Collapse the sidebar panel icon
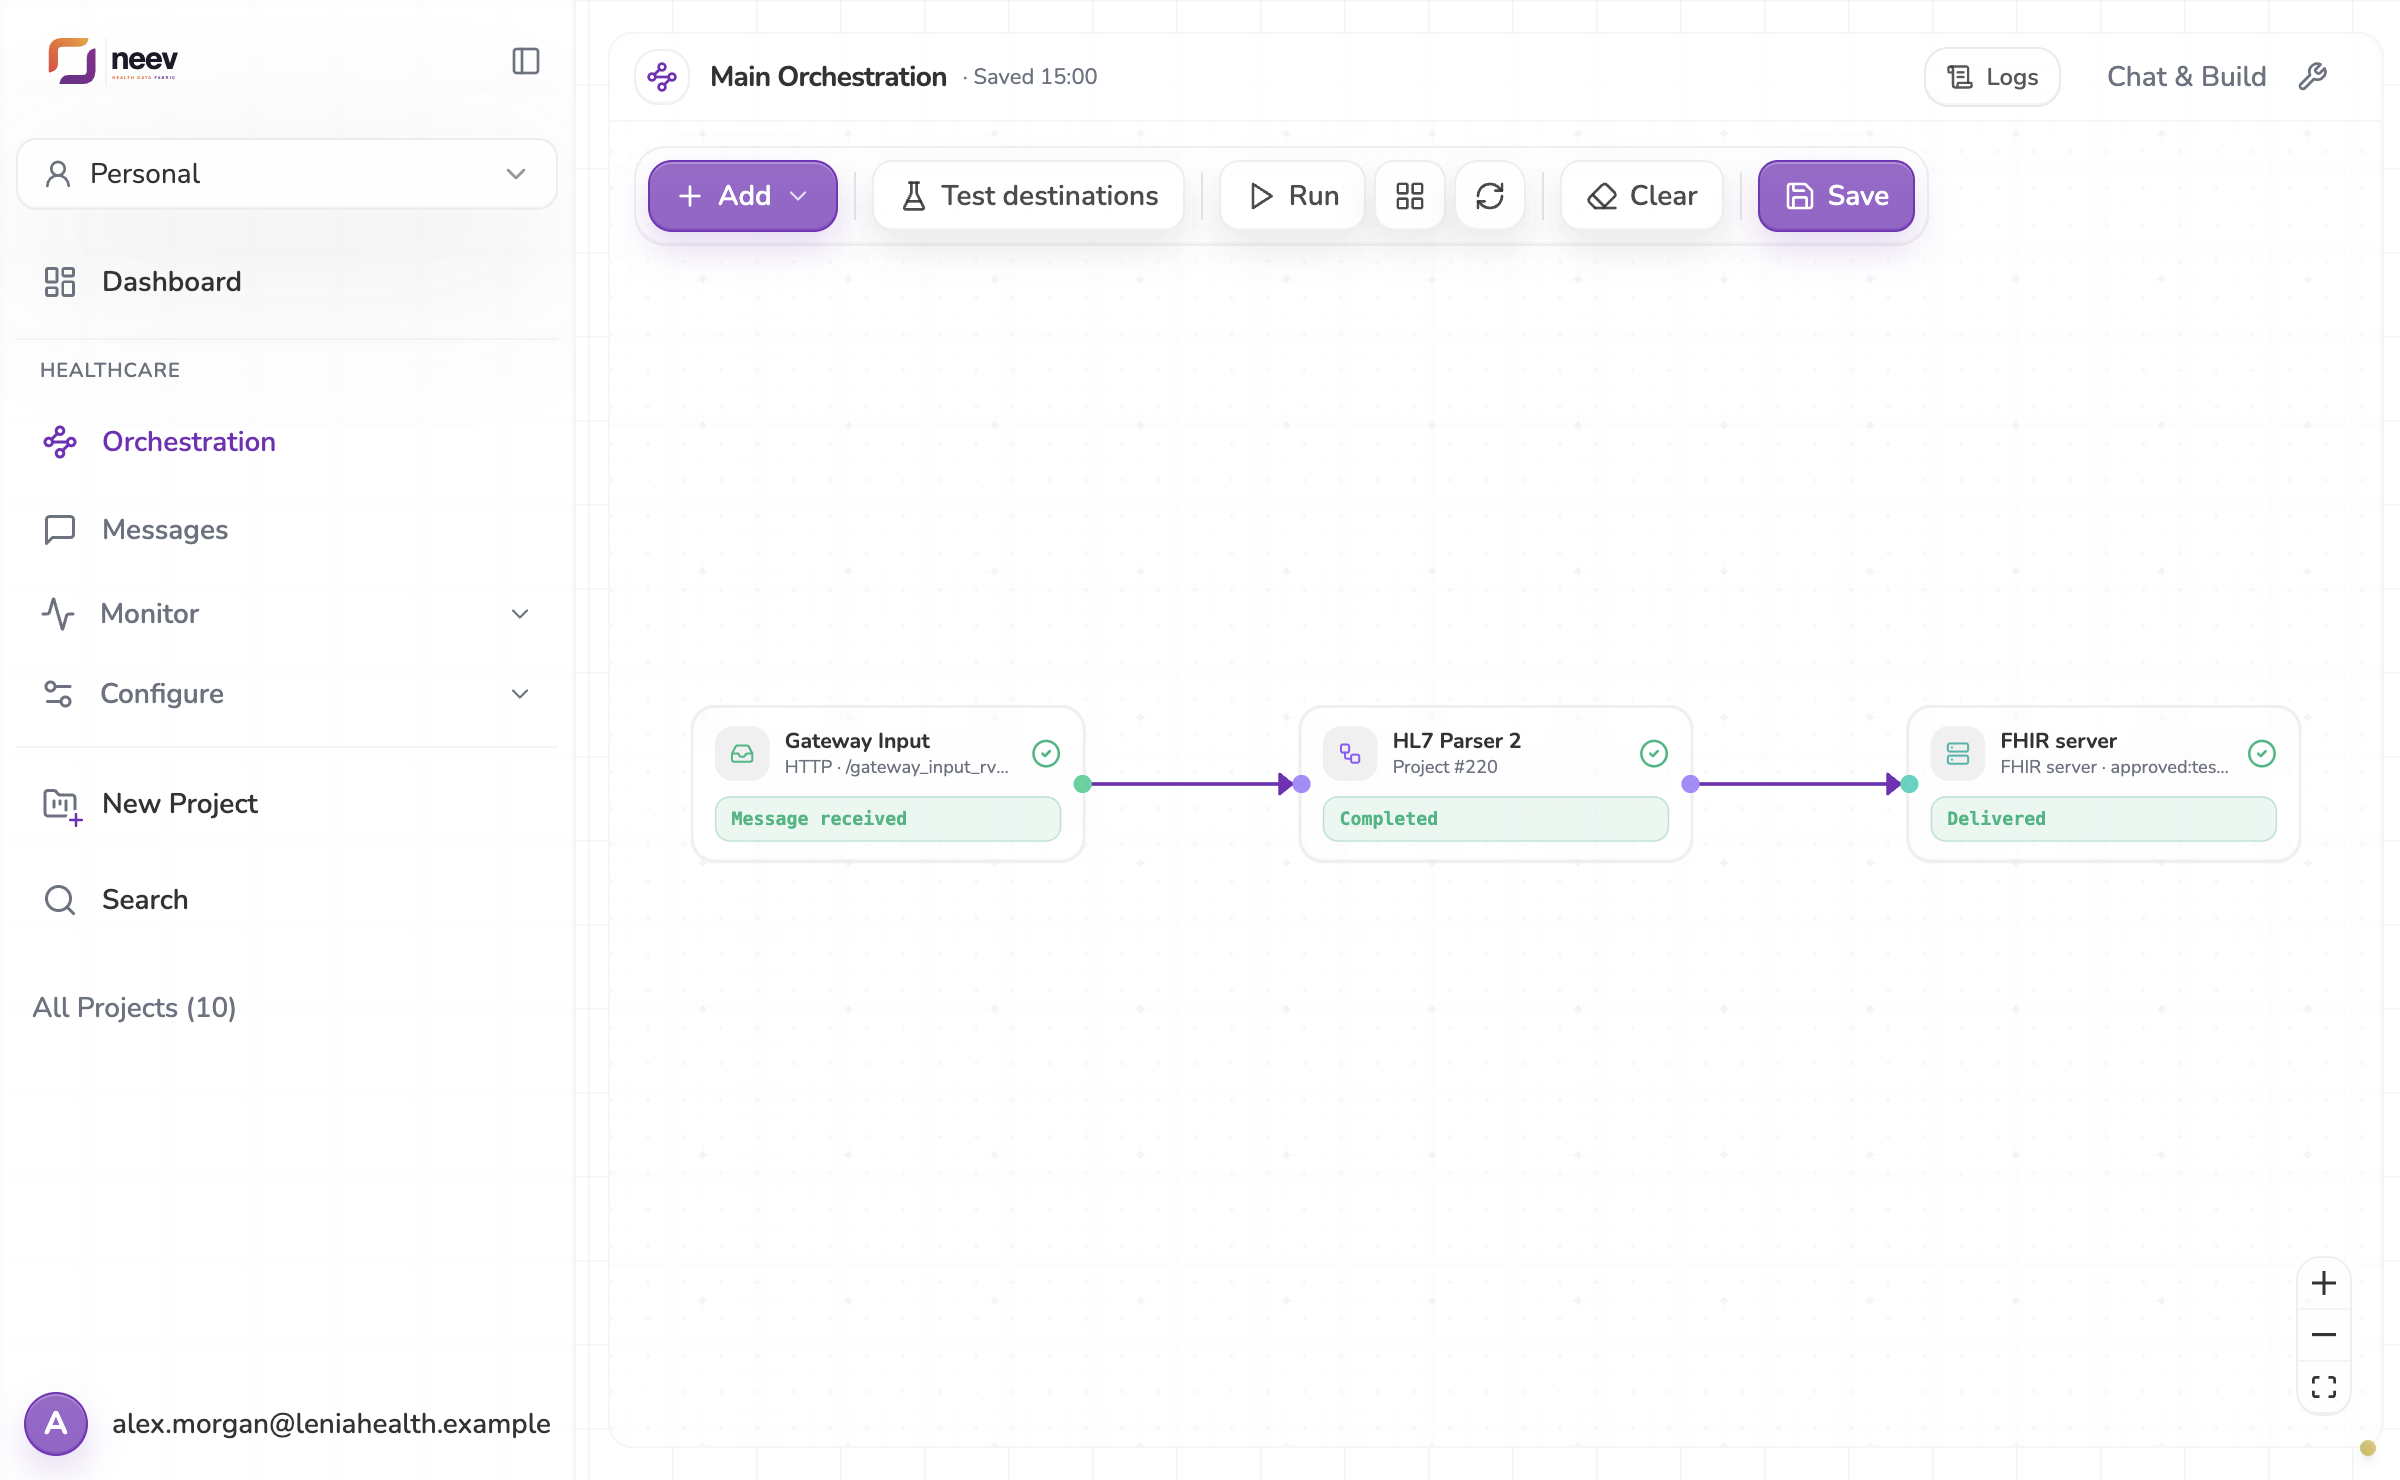This screenshot has width=2400, height=1480. (x=526, y=61)
